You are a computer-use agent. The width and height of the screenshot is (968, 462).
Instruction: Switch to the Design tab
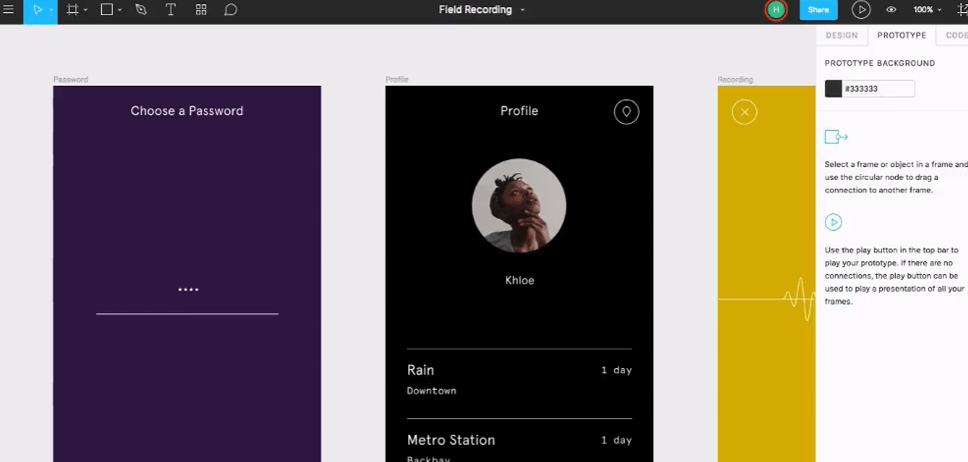pyautogui.click(x=841, y=35)
